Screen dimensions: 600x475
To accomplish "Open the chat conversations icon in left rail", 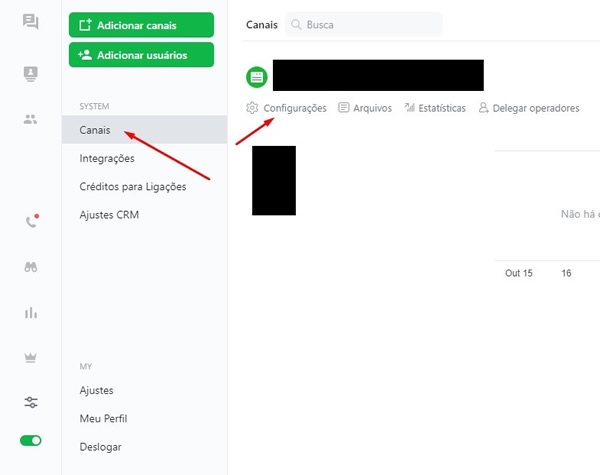I will point(31,23).
